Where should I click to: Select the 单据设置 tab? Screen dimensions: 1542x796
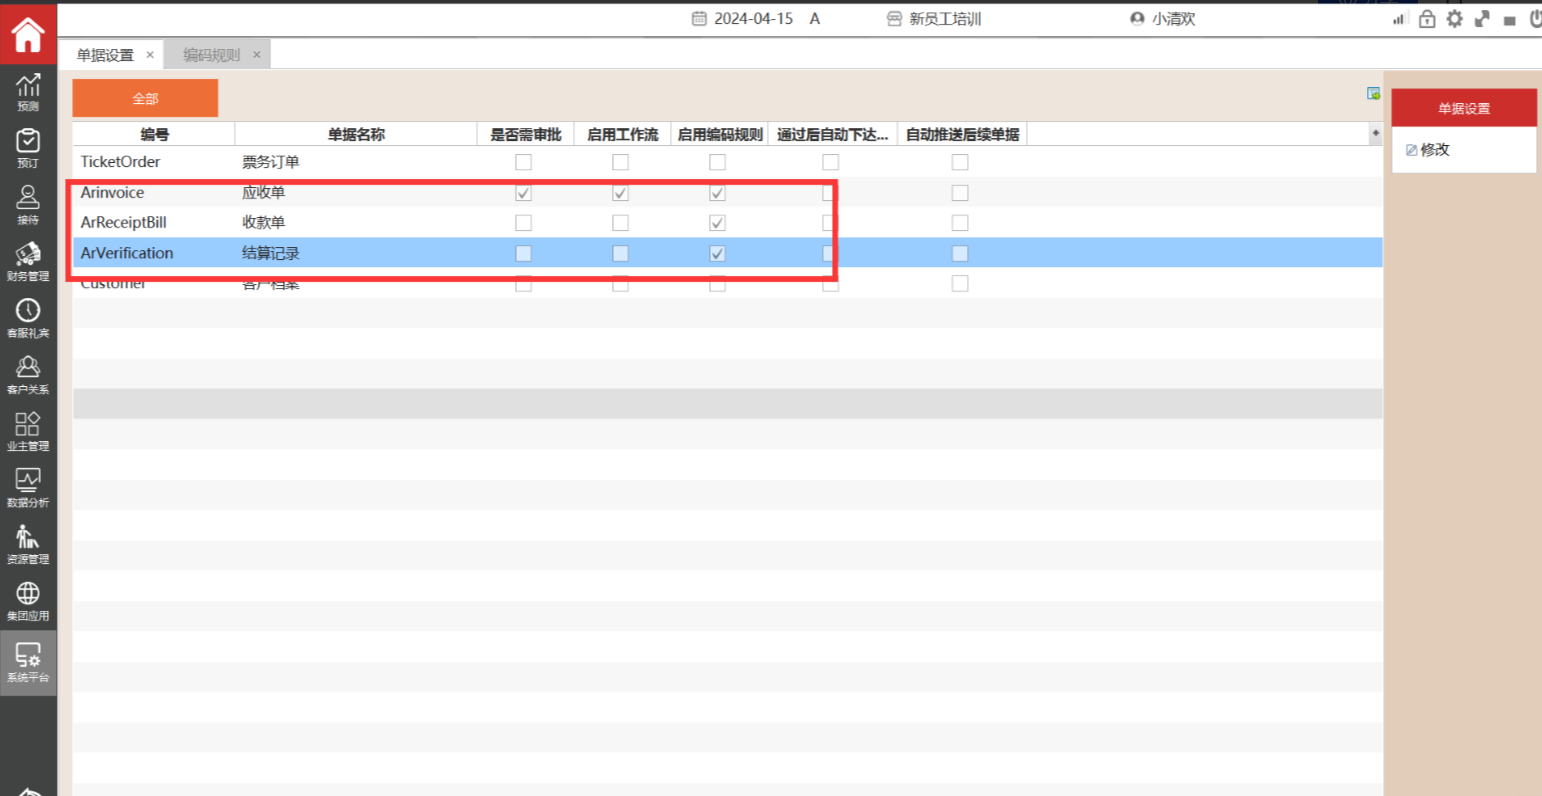(105, 55)
